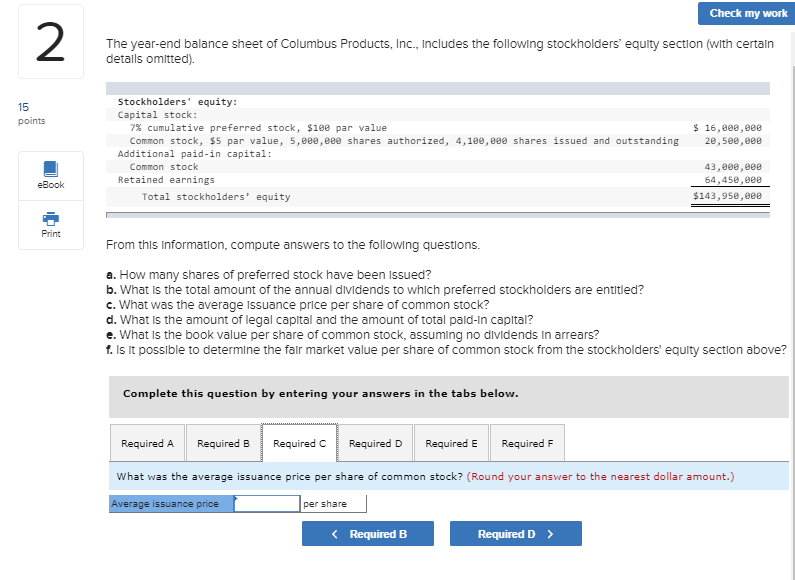The height and width of the screenshot is (580, 795).
Task: Click the '15 points' label
Action: (31, 114)
